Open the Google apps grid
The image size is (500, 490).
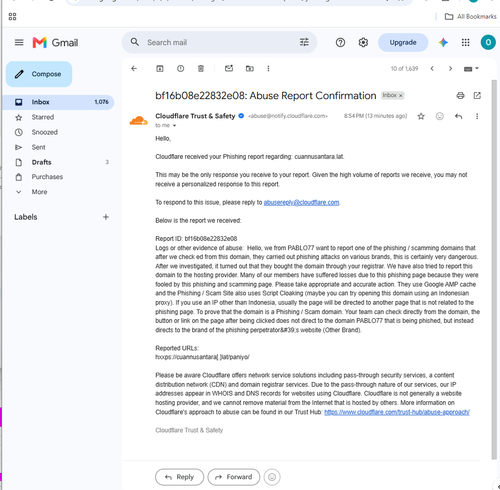(x=465, y=42)
